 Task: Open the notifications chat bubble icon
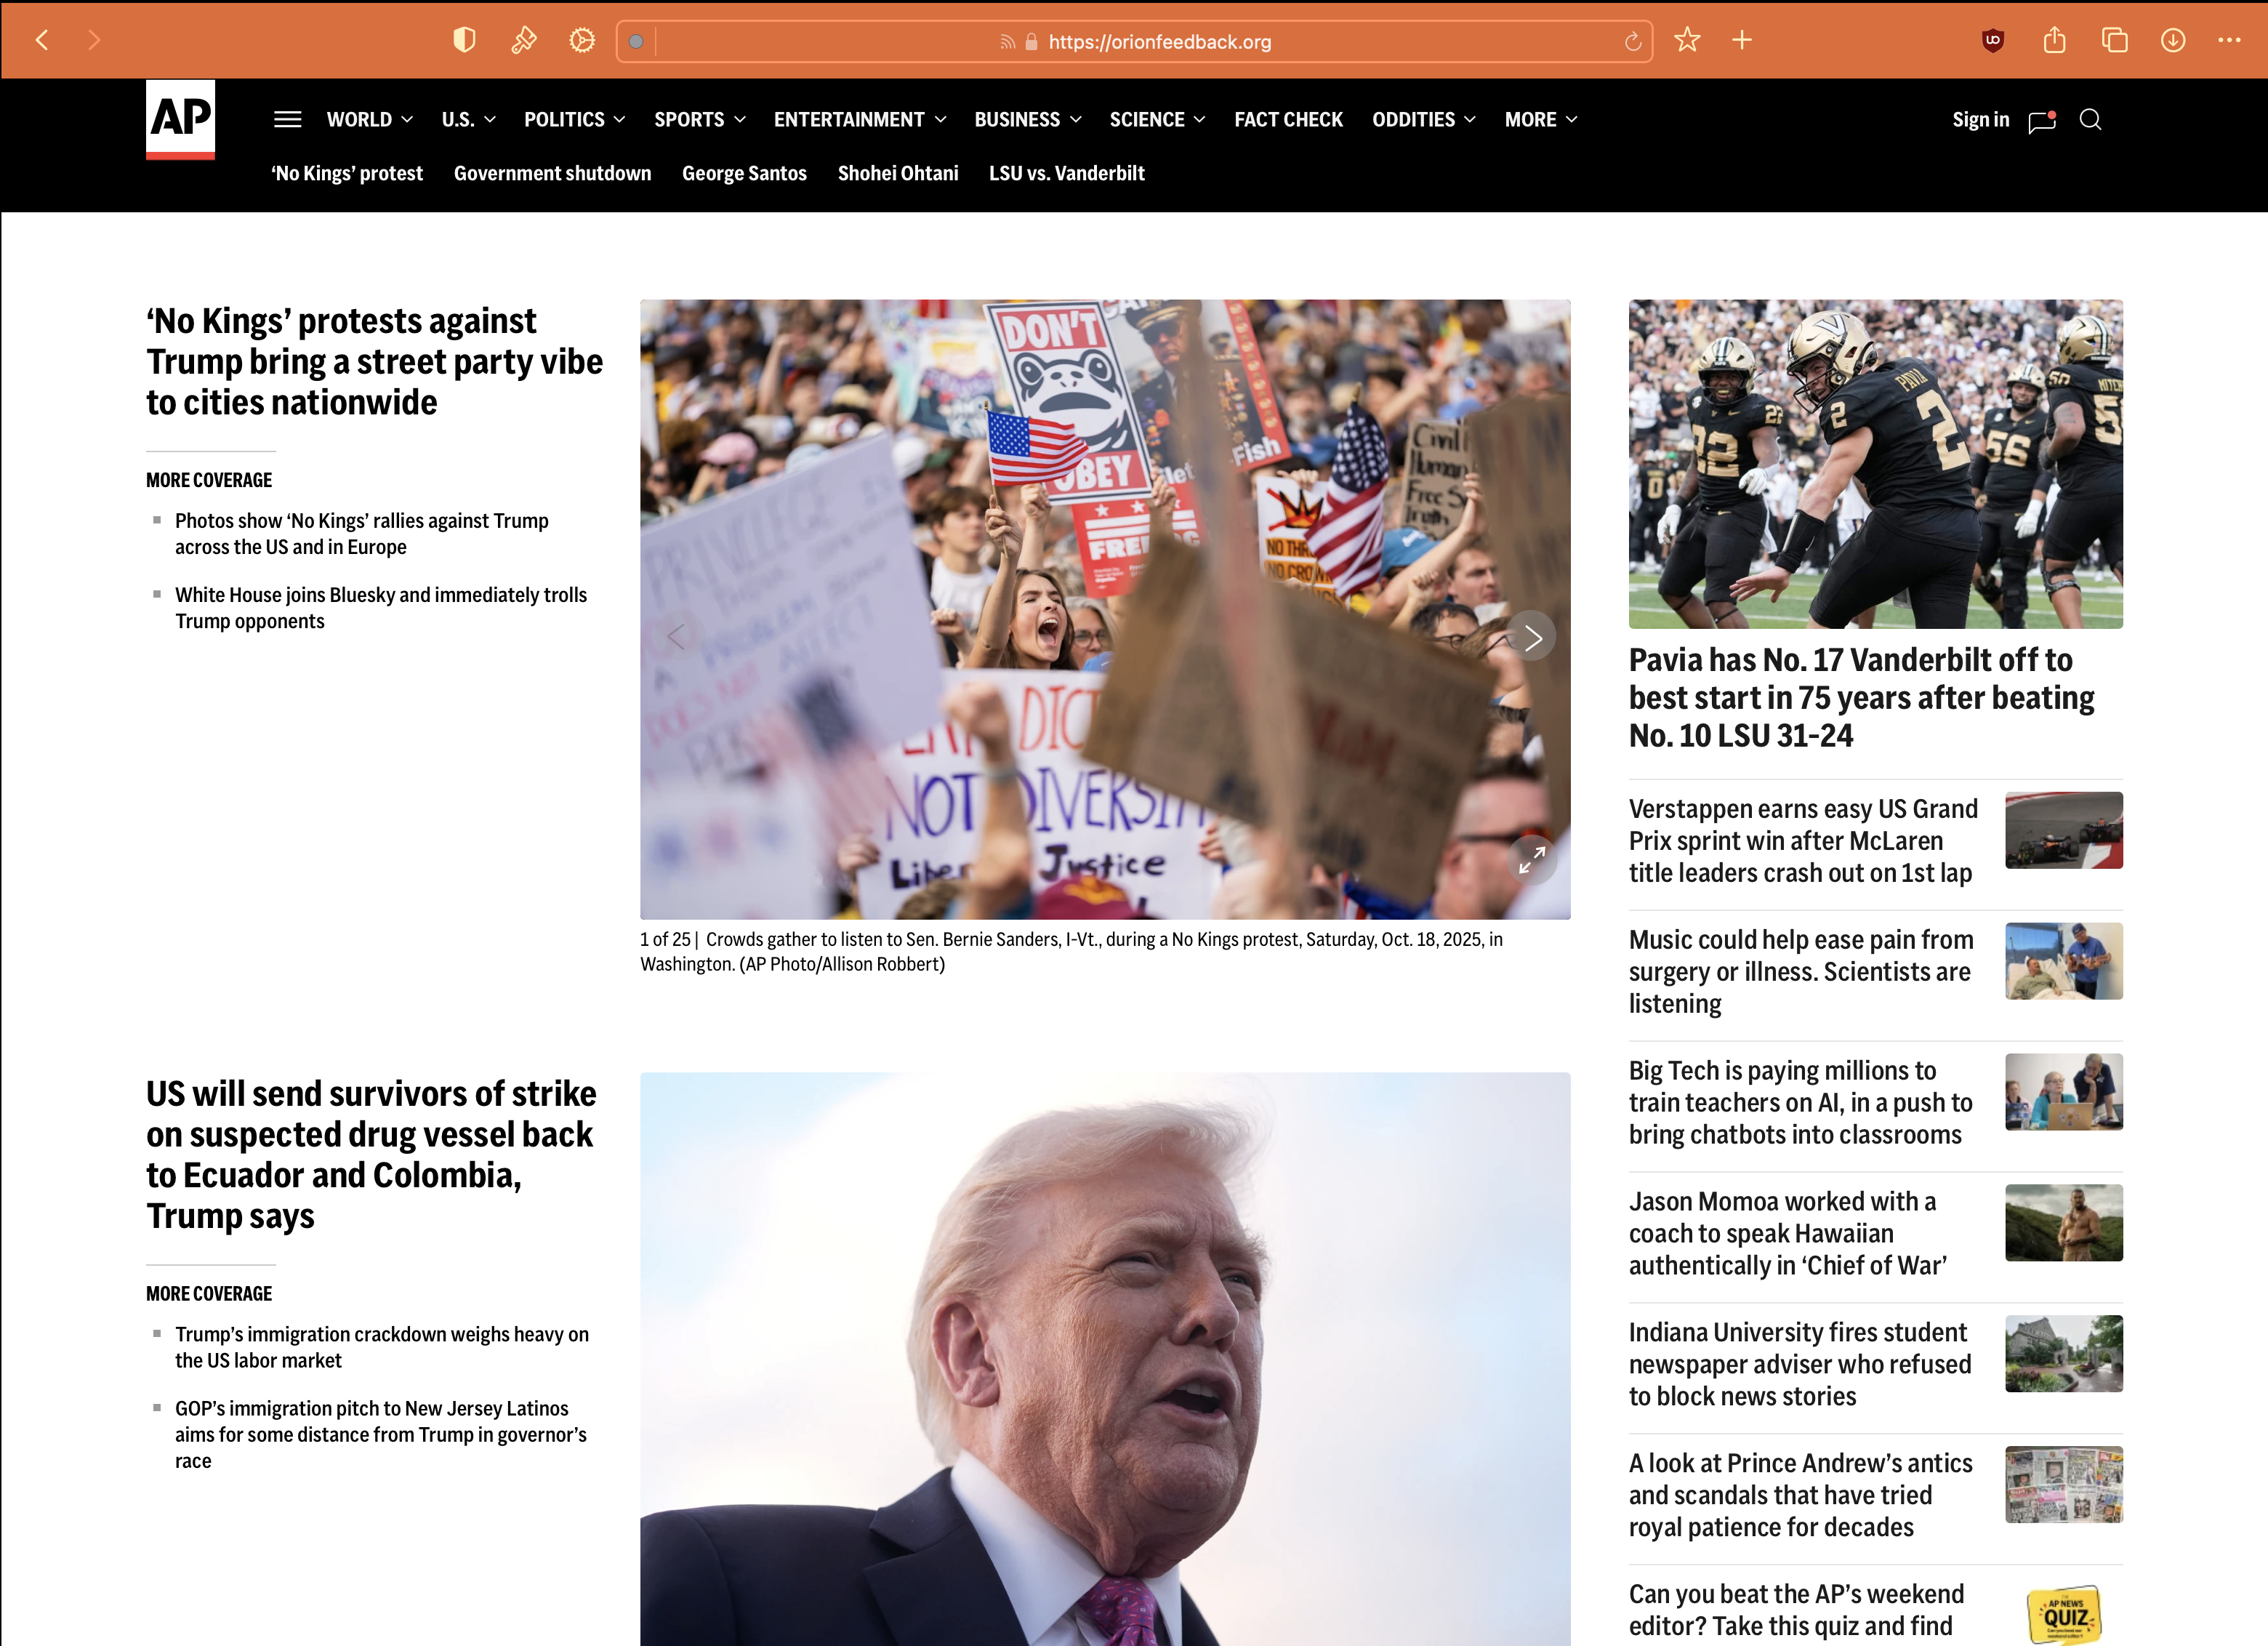tap(2041, 121)
